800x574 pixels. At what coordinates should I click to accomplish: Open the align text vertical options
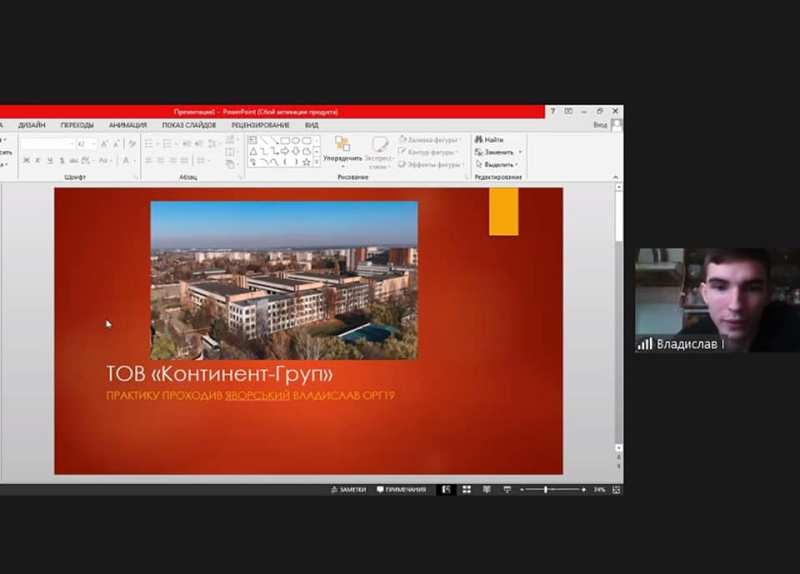coord(231,152)
